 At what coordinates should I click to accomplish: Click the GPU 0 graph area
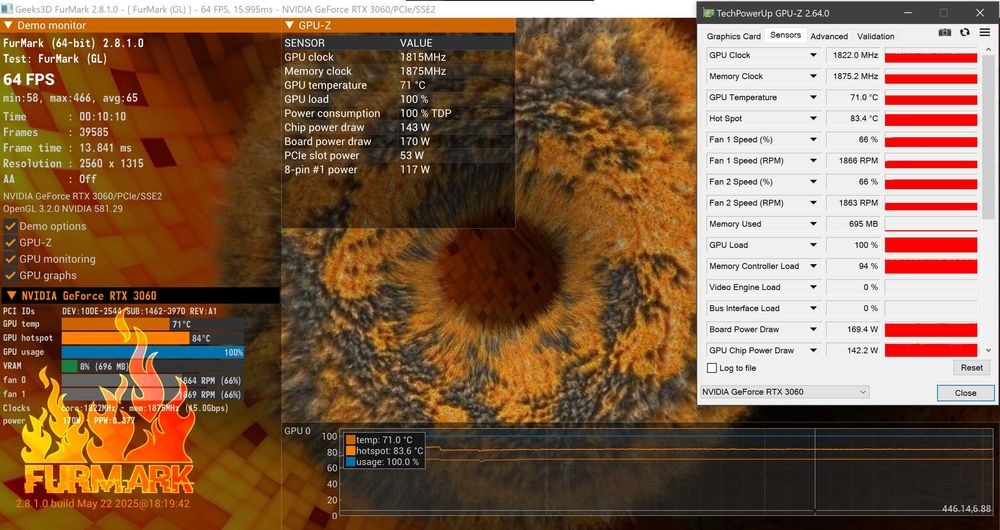(666, 472)
